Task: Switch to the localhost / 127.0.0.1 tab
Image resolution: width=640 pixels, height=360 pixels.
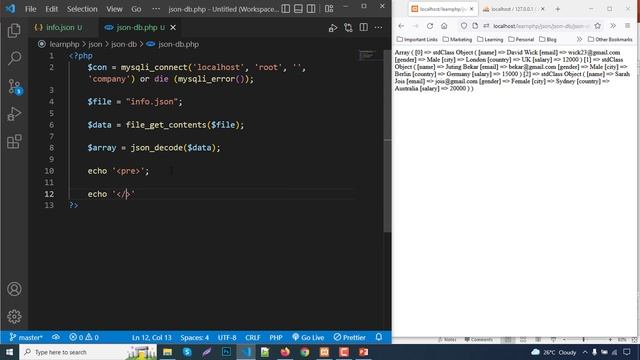Action: pos(513,9)
